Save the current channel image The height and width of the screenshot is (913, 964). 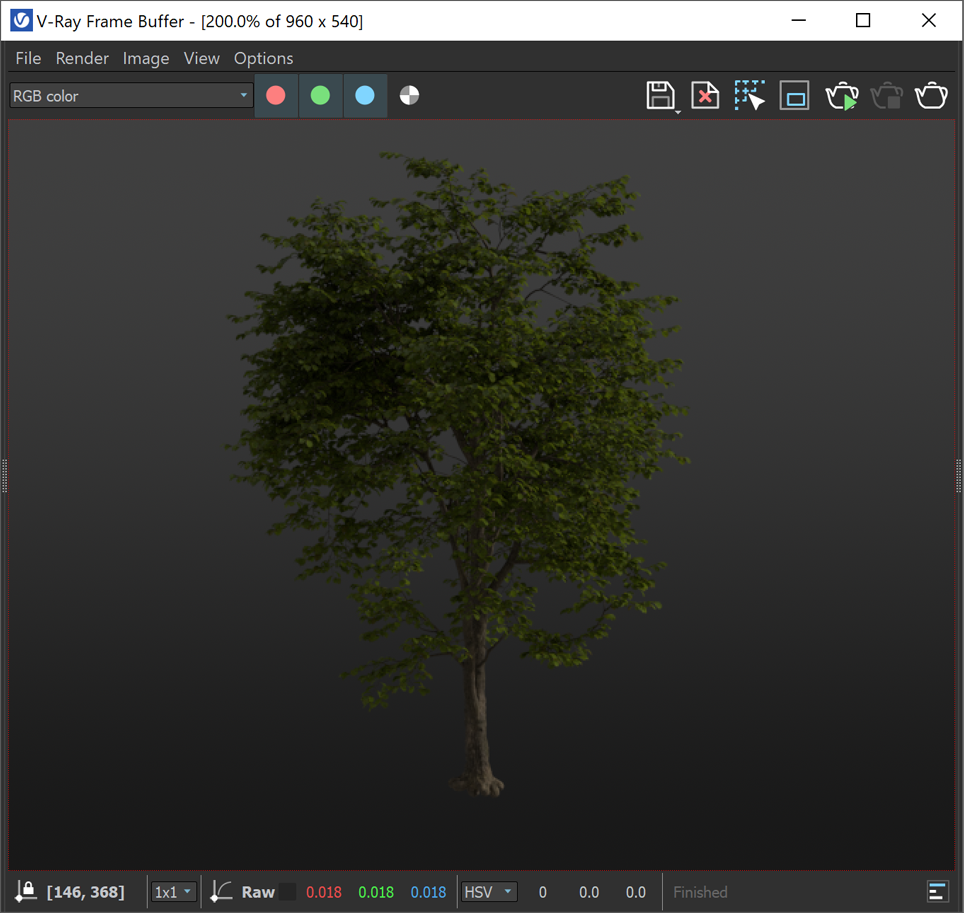[x=661, y=96]
